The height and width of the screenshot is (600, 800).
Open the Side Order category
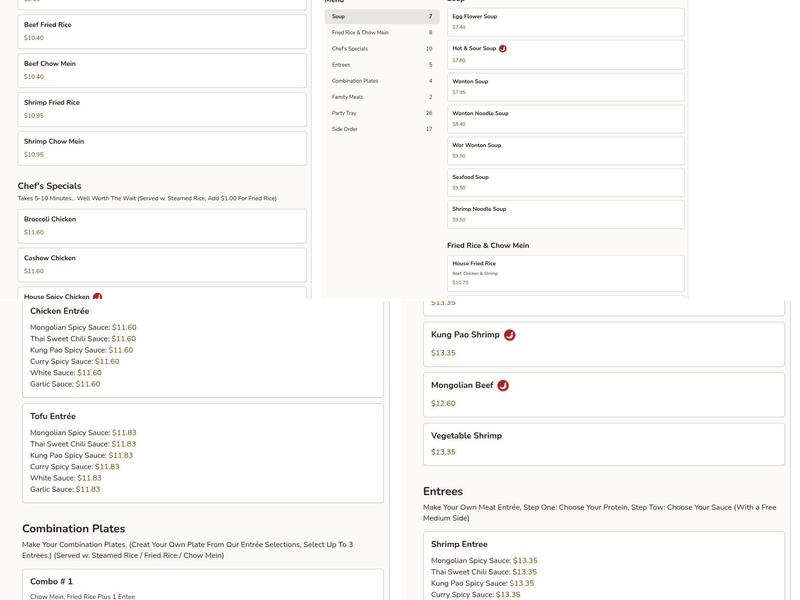[x=381, y=129]
